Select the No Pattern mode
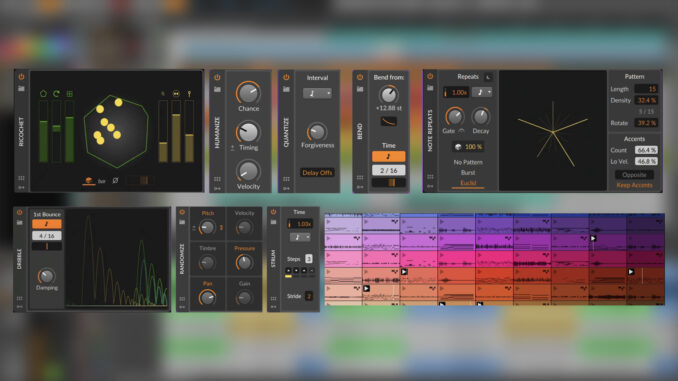The height and width of the screenshot is (381, 678). click(468, 162)
